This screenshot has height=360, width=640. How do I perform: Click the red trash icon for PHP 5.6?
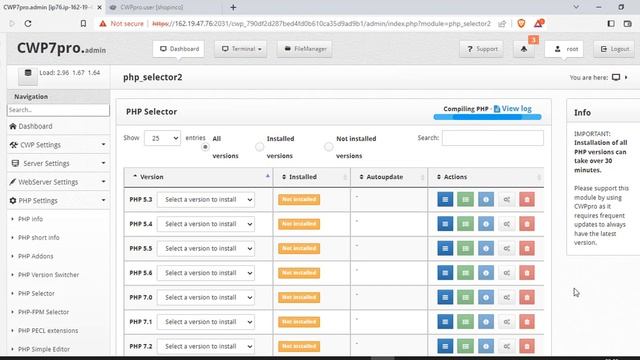[527, 273]
